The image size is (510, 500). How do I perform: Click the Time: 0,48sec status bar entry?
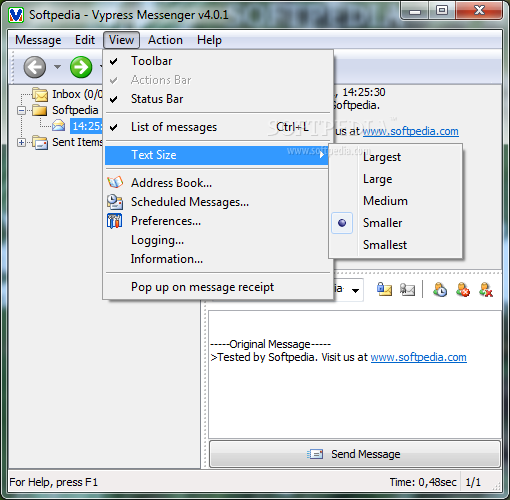(423, 482)
